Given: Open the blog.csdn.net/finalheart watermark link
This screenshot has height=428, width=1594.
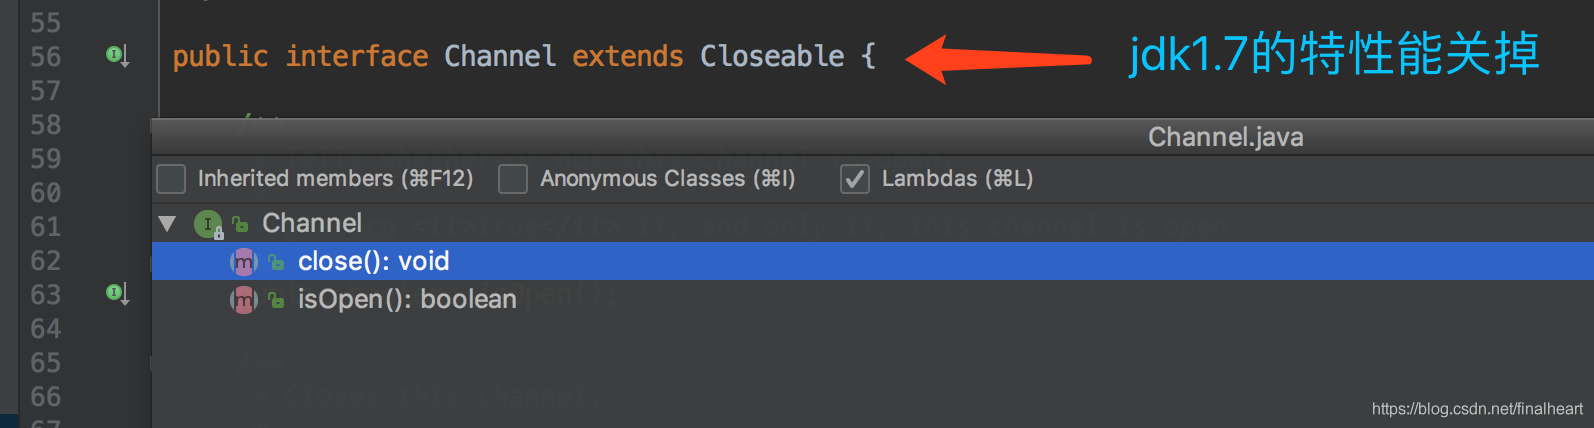Looking at the screenshot, I should click(1477, 409).
